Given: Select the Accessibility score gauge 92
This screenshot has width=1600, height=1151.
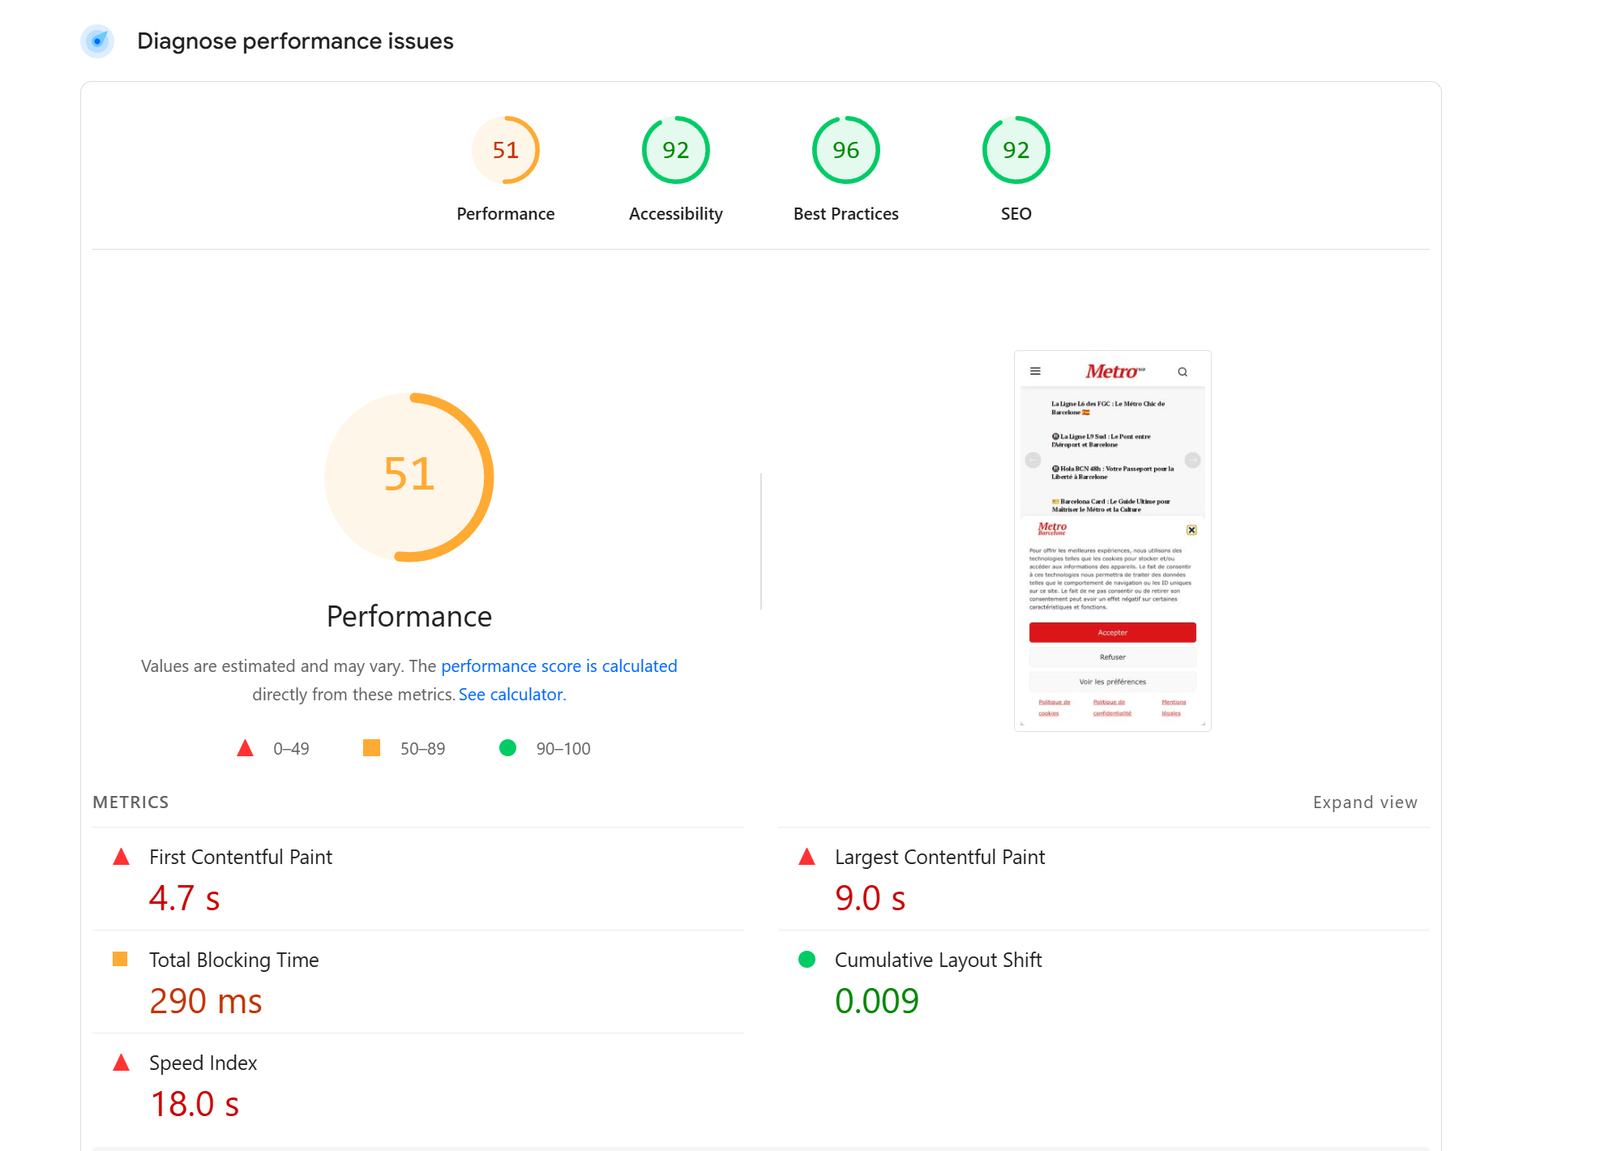Looking at the screenshot, I should 676,150.
